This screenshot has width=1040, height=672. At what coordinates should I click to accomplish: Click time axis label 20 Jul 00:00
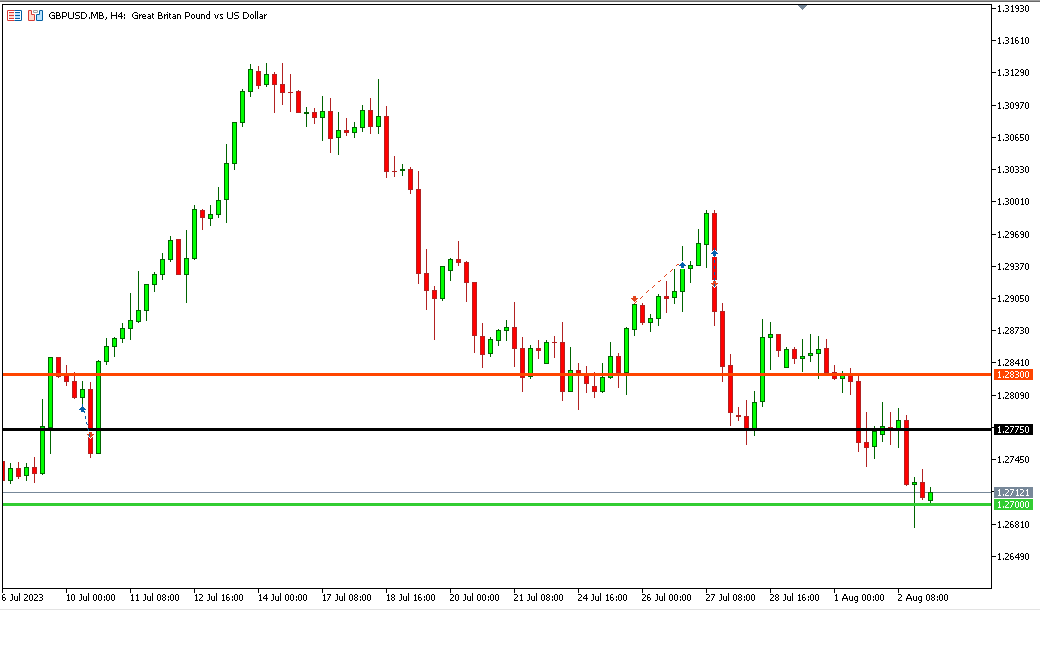coord(474,598)
